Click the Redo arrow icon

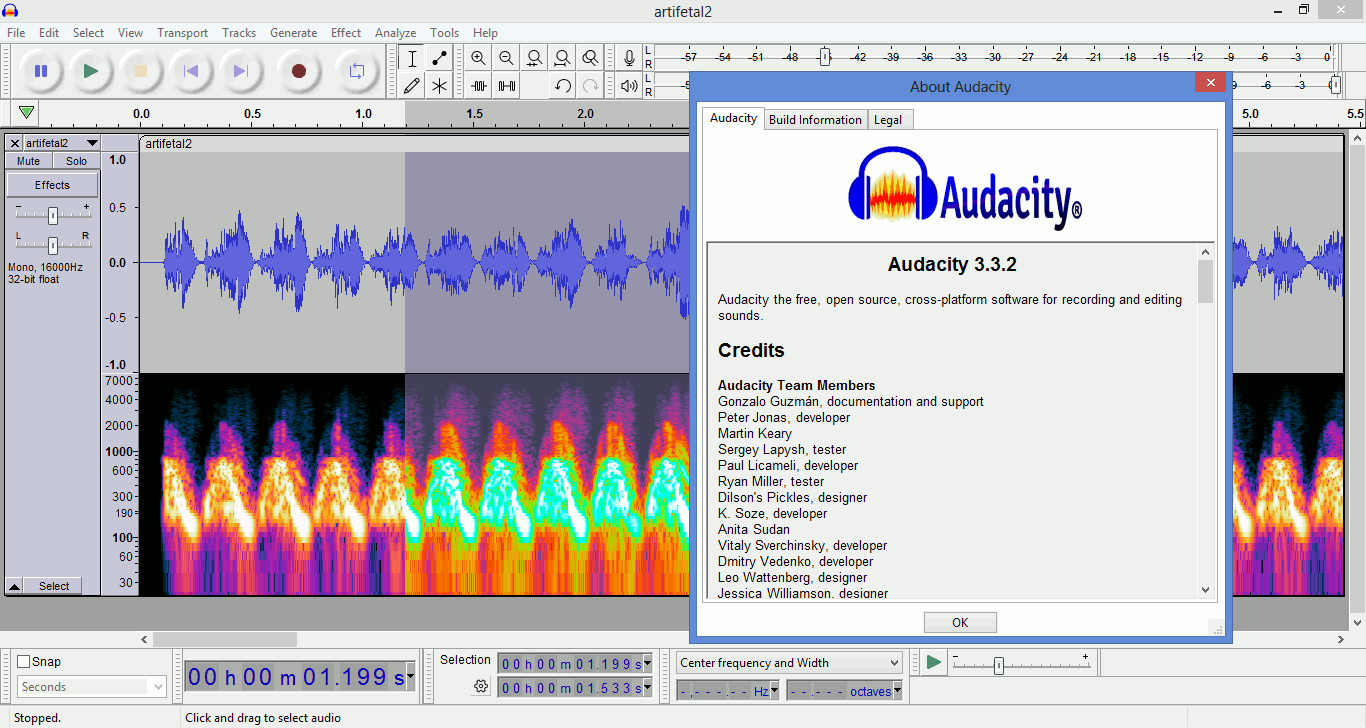pos(591,86)
